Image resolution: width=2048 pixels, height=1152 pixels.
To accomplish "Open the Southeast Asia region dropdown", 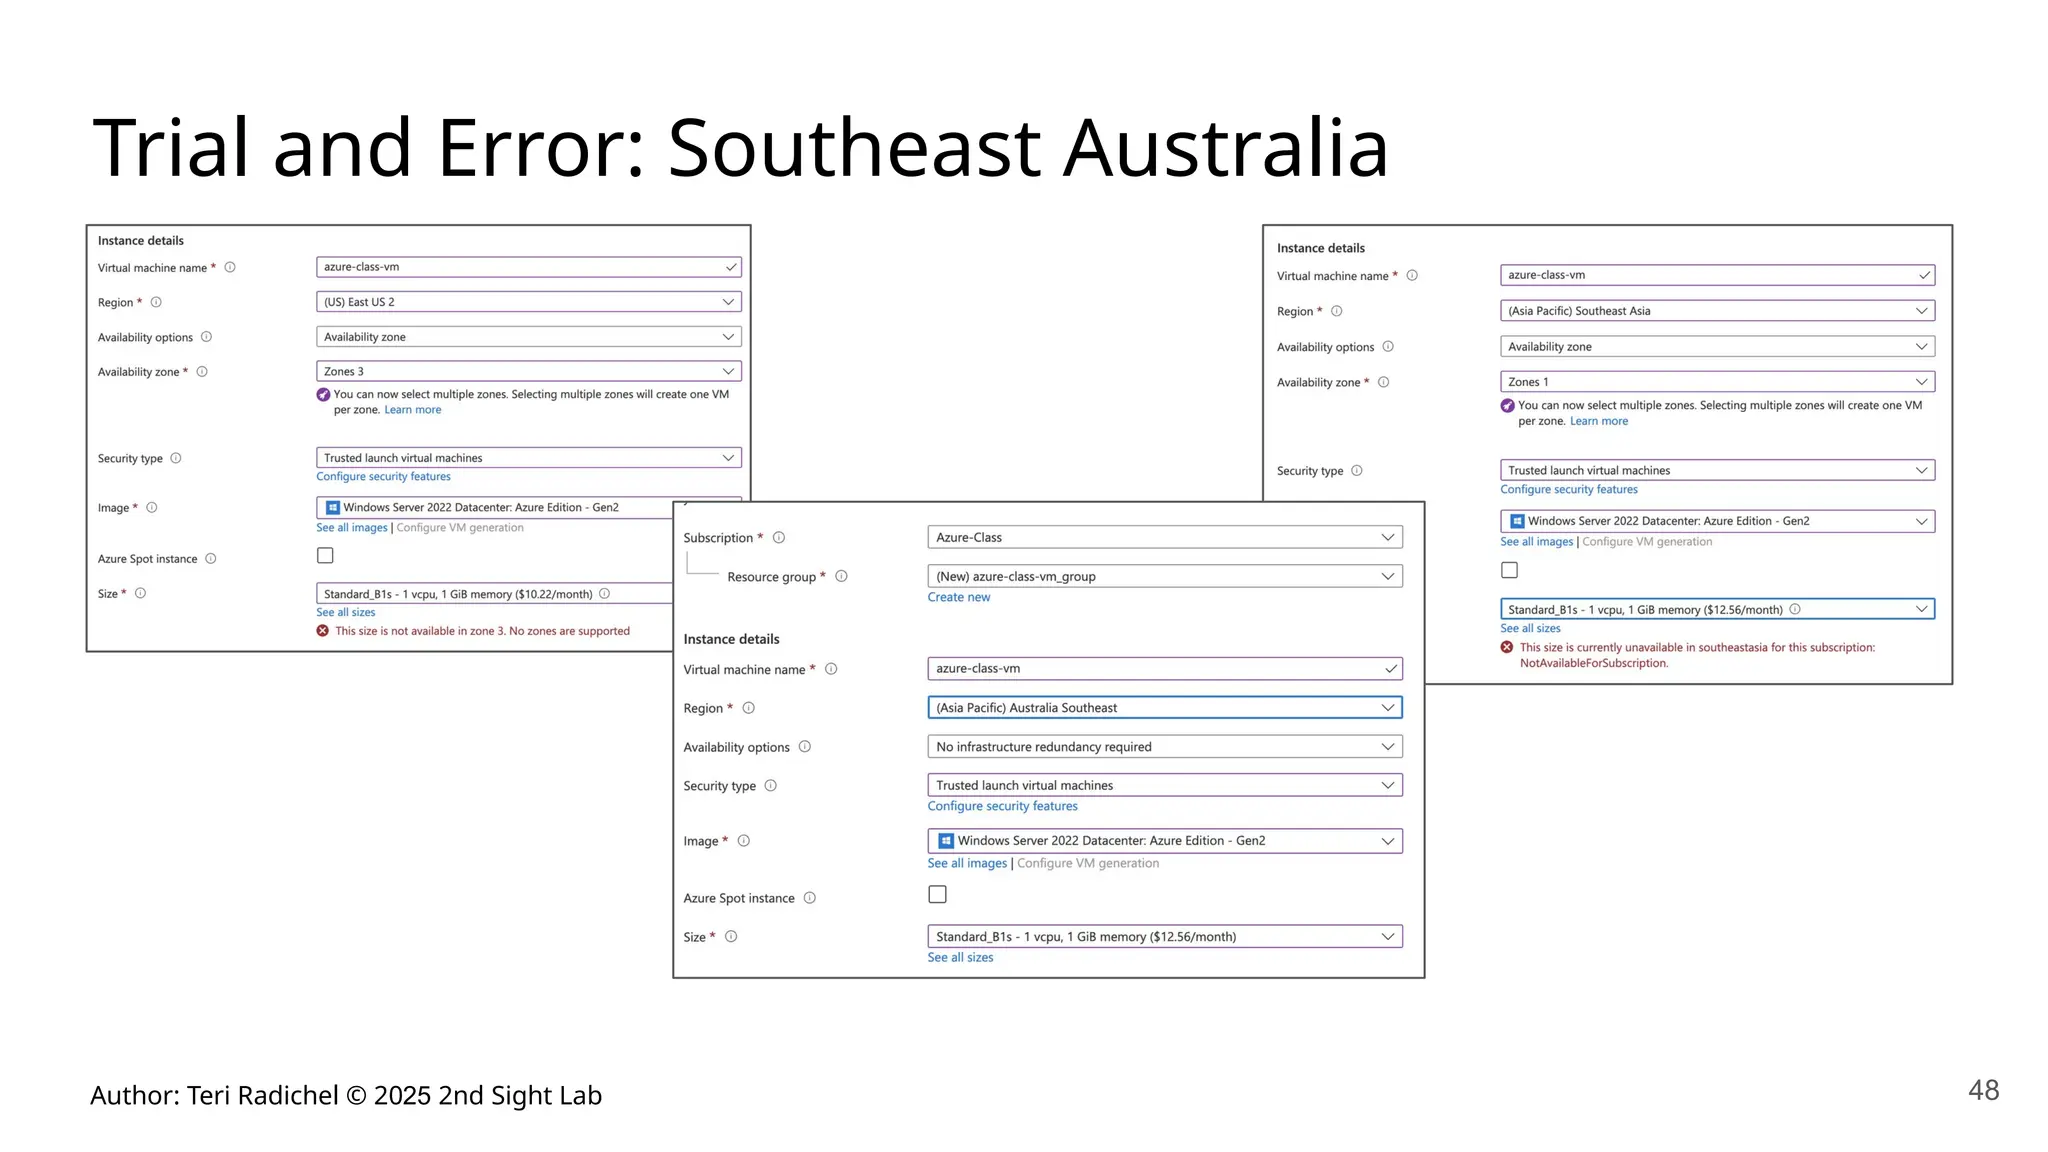I will tap(1717, 311).
